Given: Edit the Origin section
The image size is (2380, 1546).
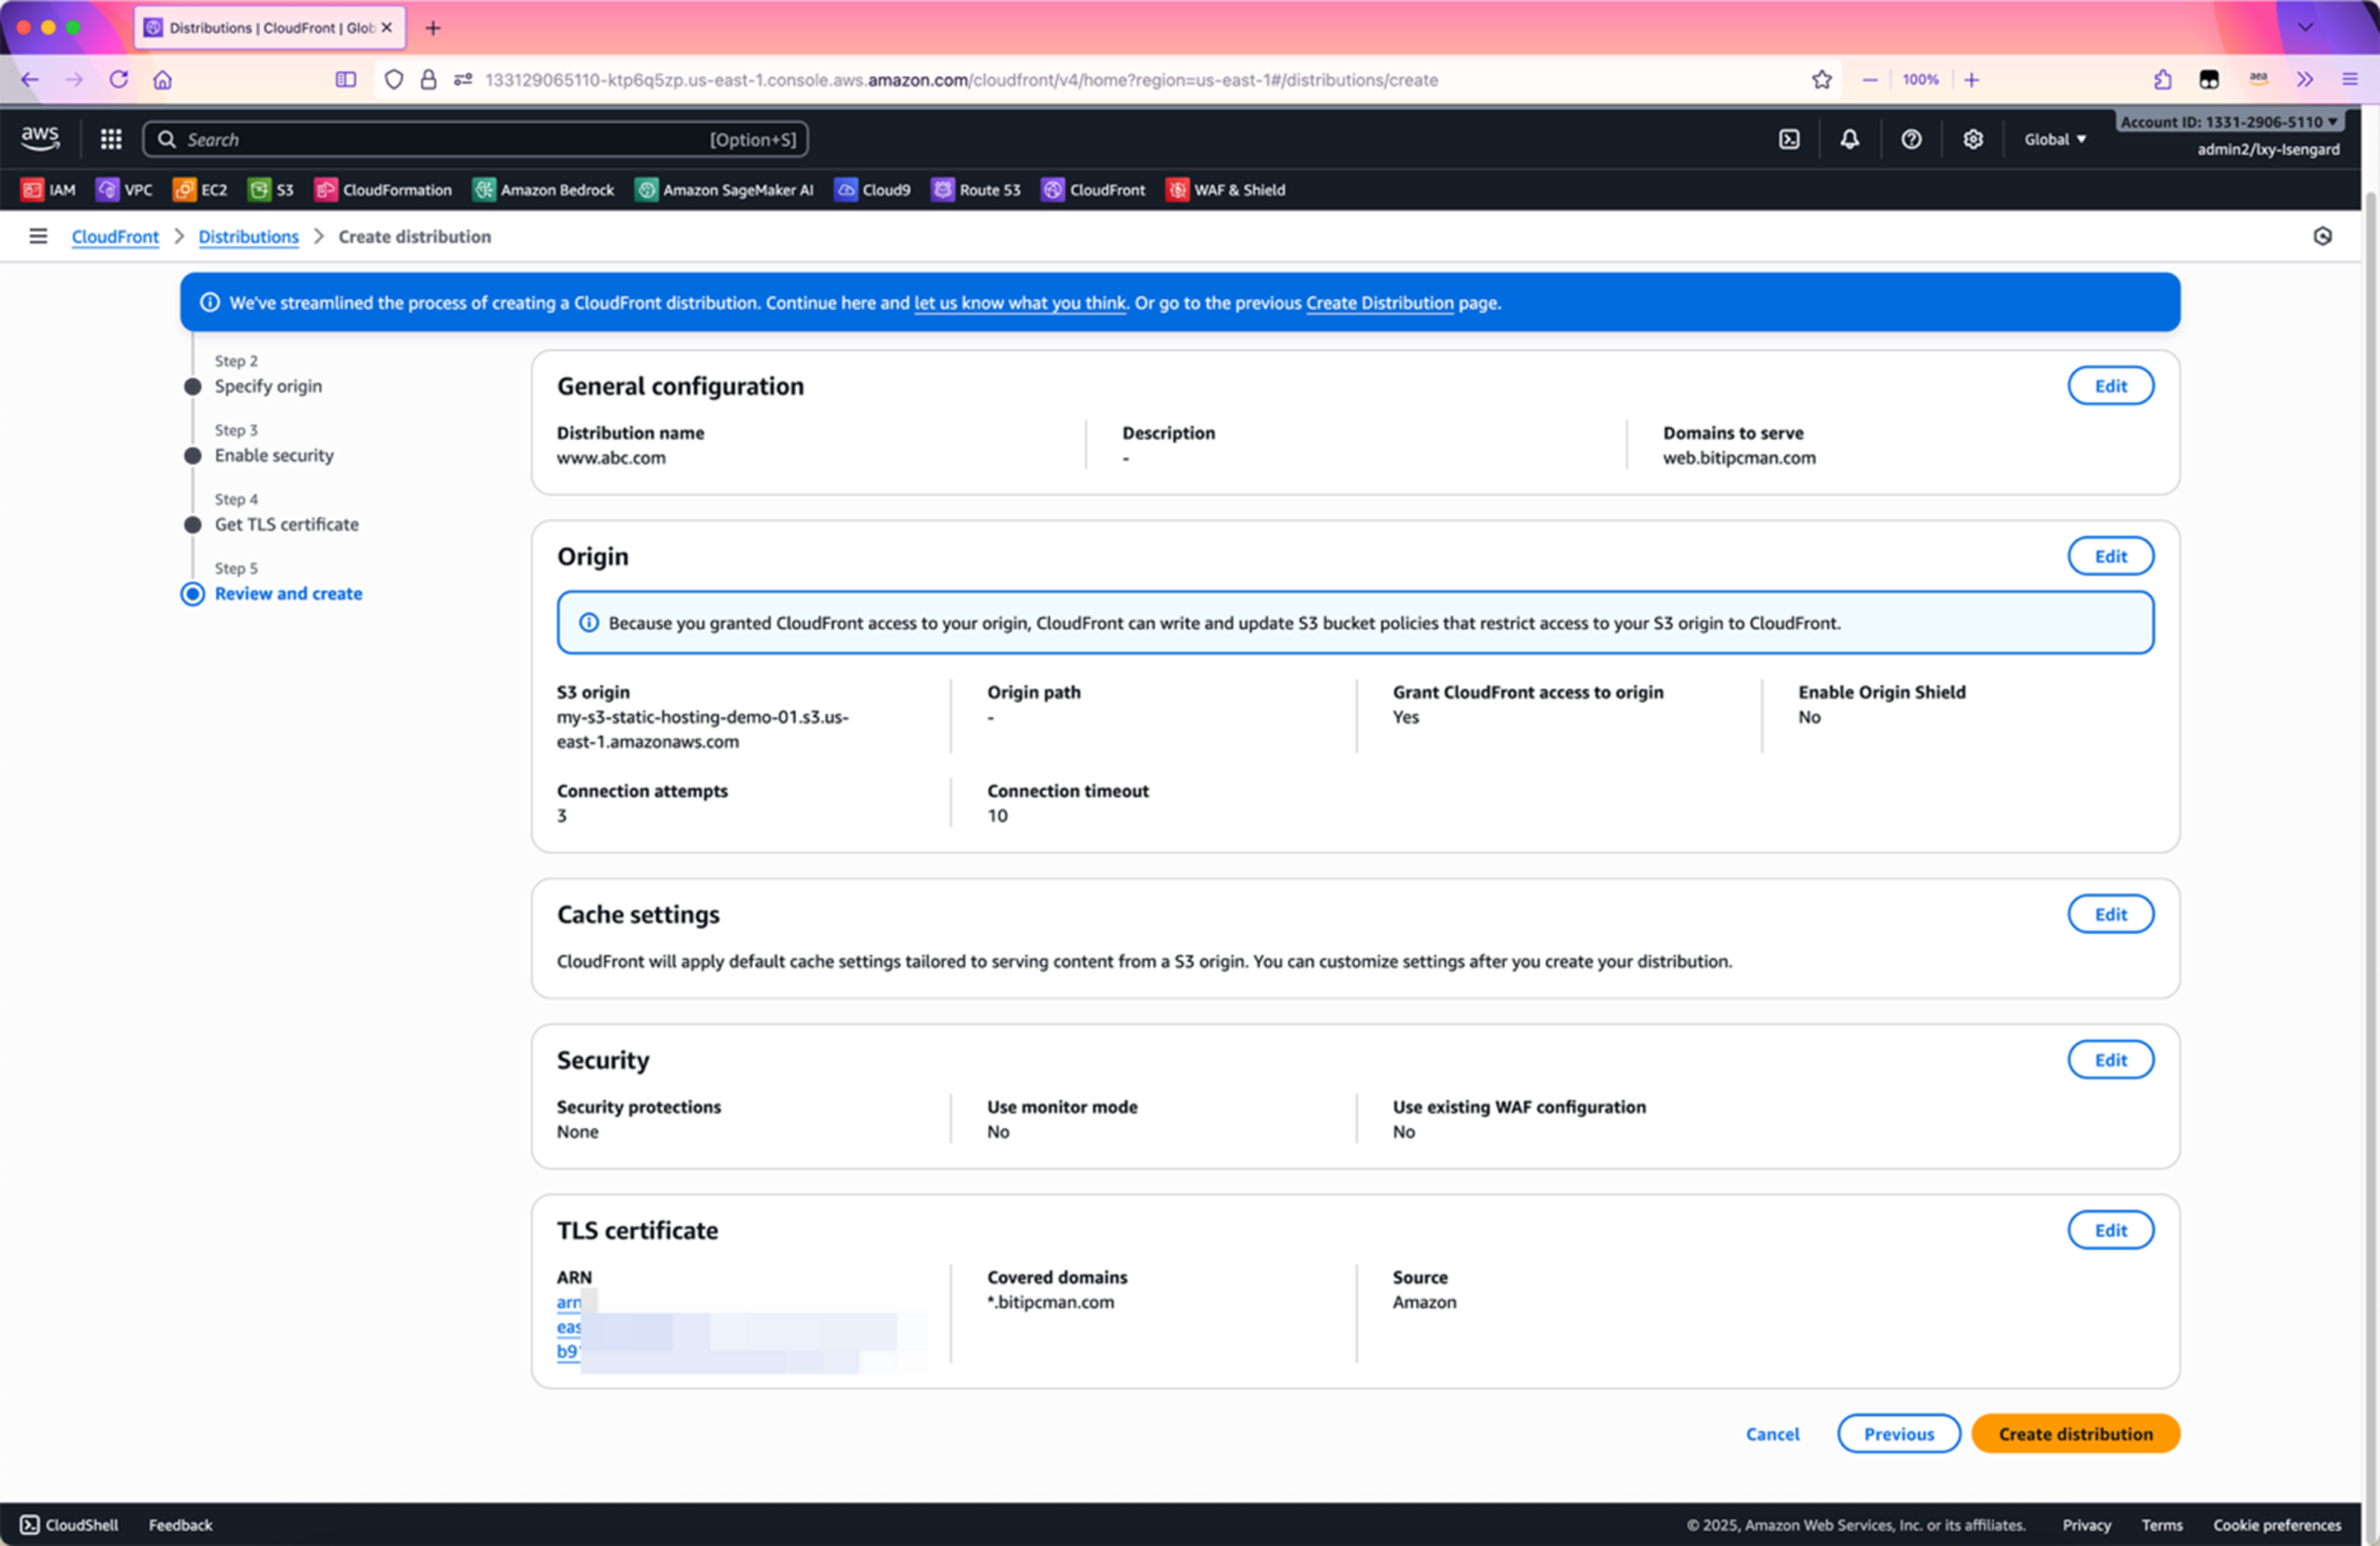Looking at the screenshot, I should click(2110, 556).
